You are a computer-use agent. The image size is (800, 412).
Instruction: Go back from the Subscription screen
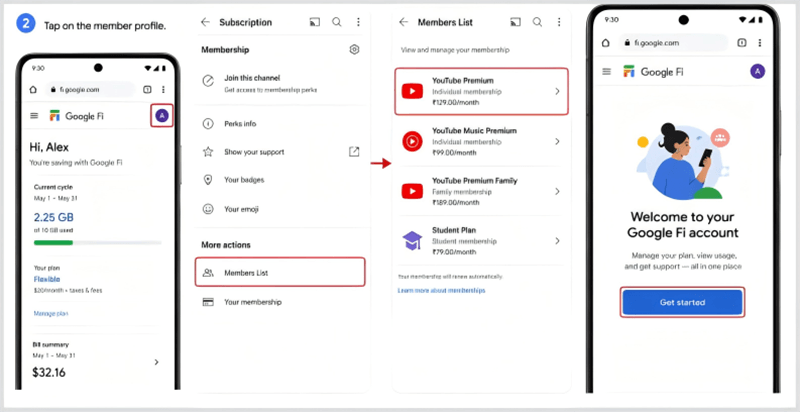pos(205,22)
